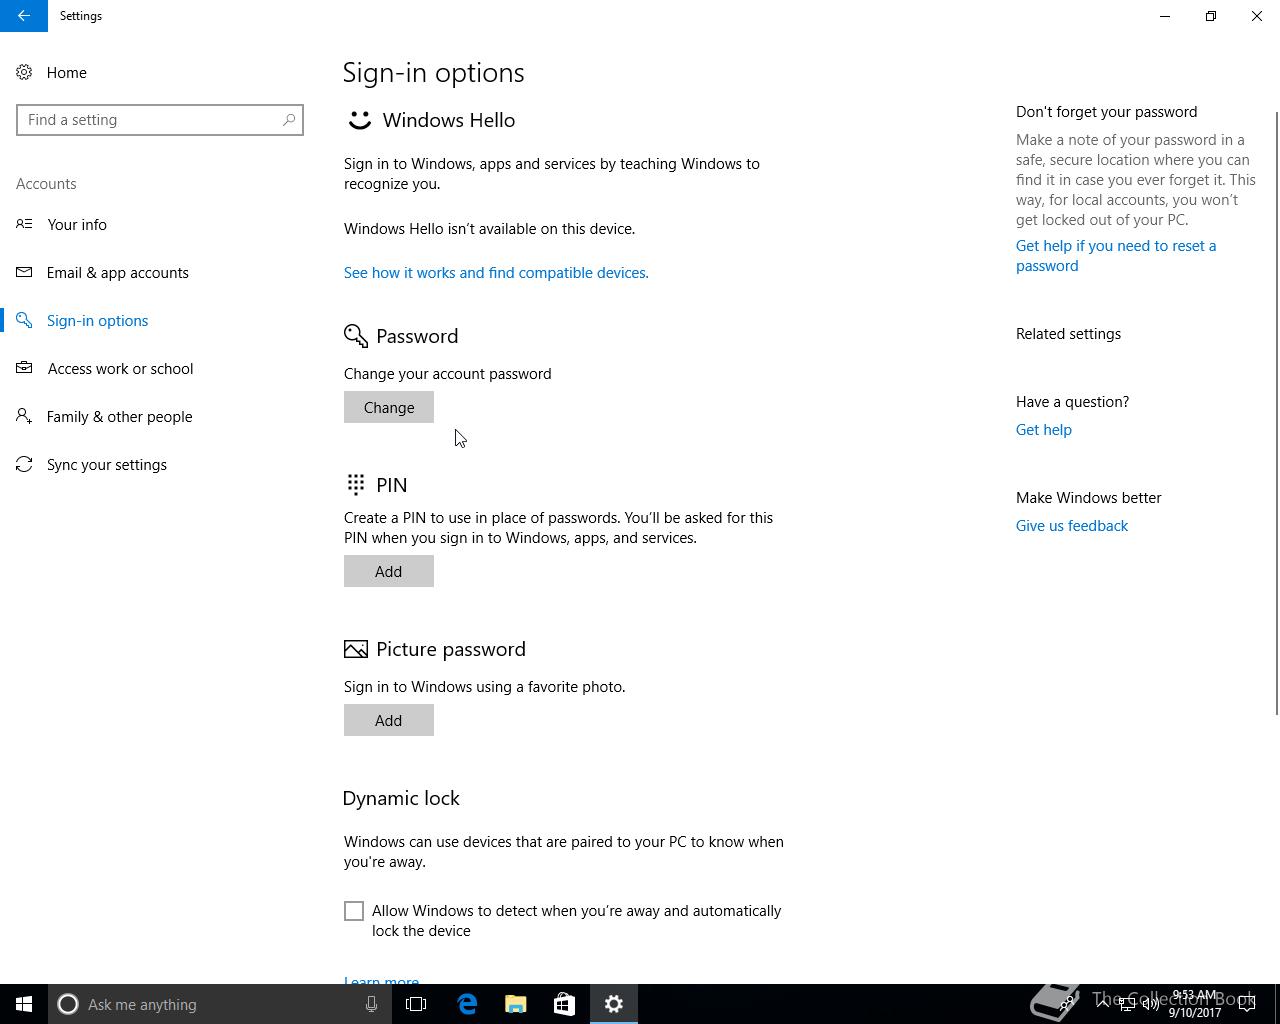Click the 'Change your account password' text
The width and height of the screenshot is (1280, 1024).
448,374
